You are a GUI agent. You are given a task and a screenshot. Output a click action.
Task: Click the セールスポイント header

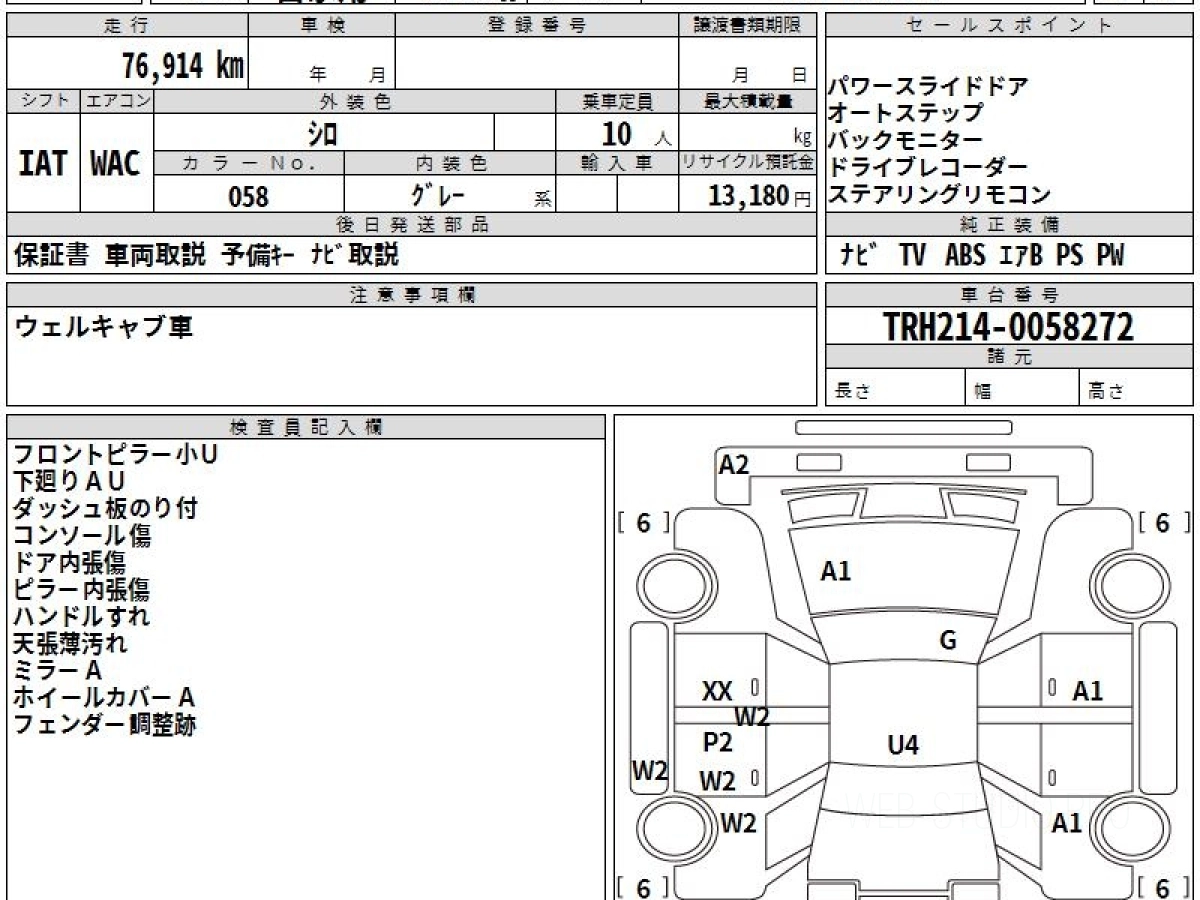pyautogui.click(x=1010, y=26)
